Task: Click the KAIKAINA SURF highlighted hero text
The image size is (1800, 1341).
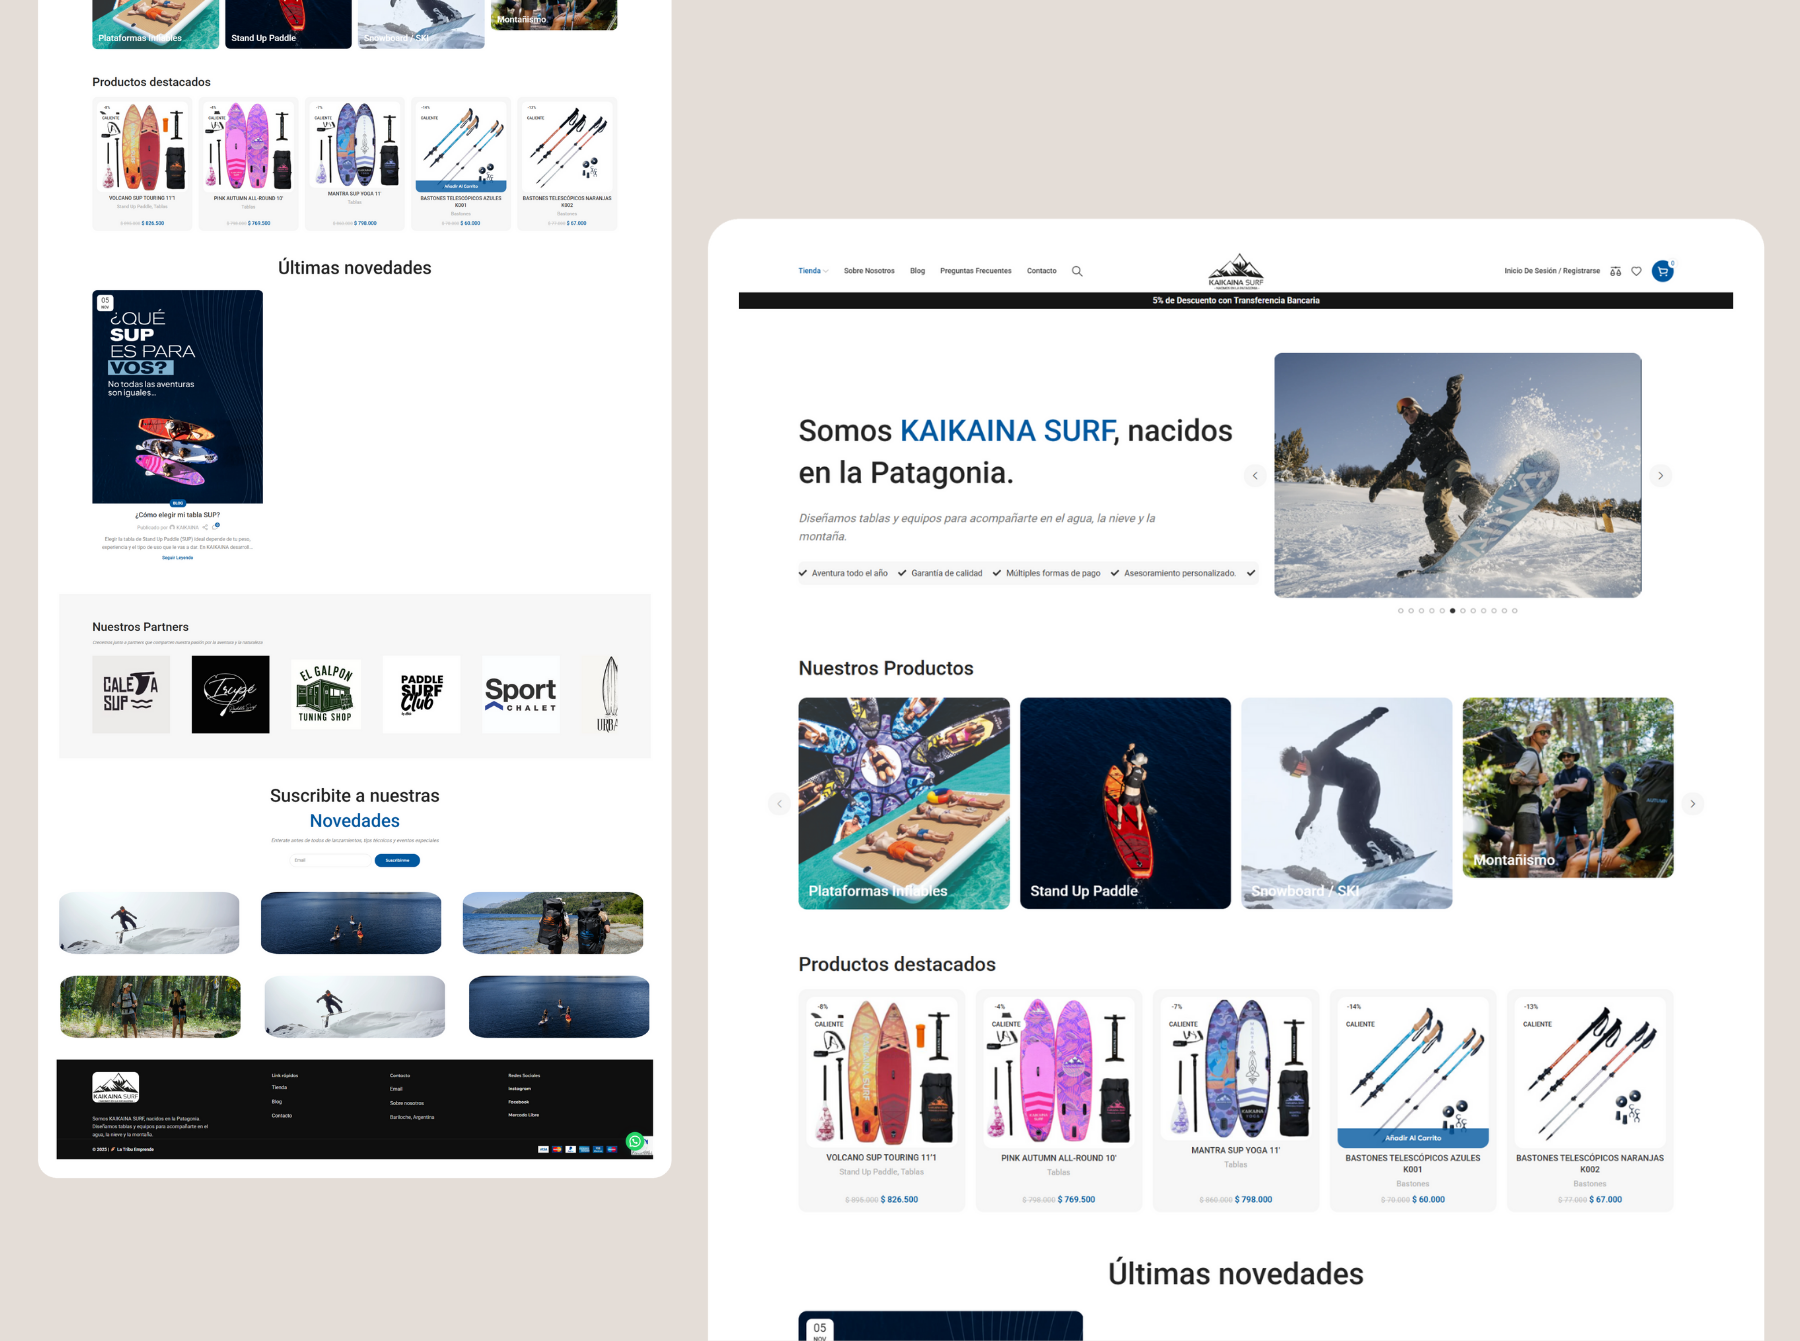Action: click(1007, 430)
